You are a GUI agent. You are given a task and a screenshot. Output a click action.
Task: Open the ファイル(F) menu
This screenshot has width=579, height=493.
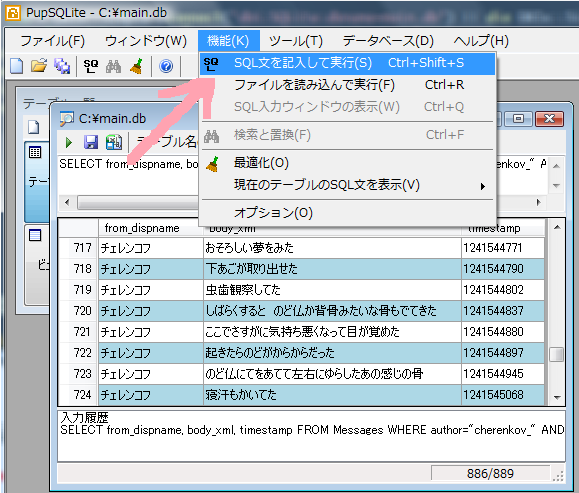52,41
